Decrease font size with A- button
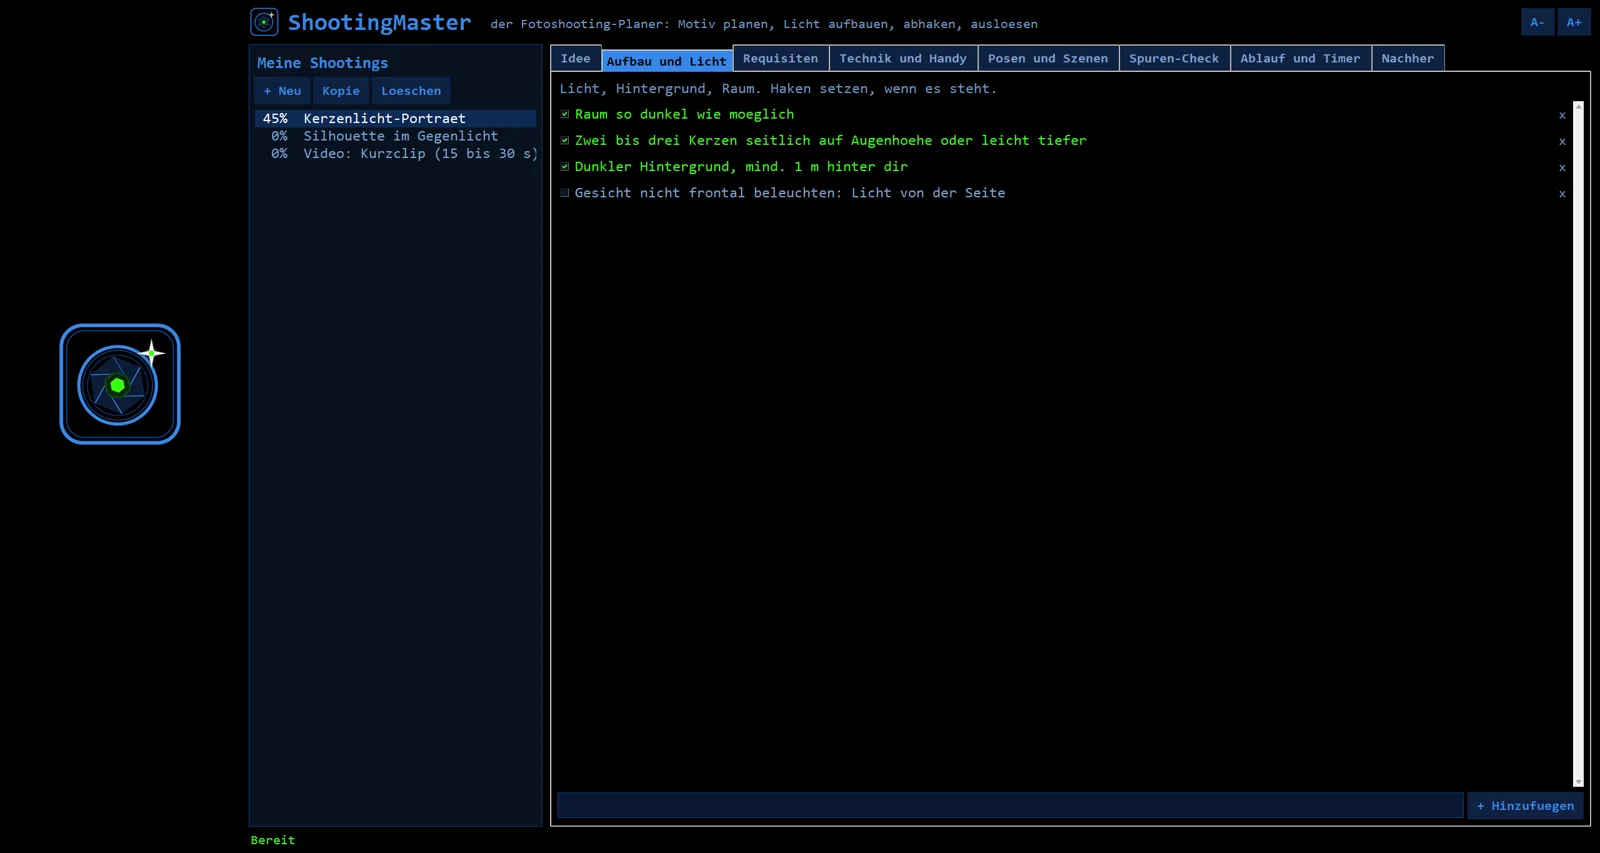Image resolution: width=1600 pixels, height=853 pixels. [x=1537, y=22]
